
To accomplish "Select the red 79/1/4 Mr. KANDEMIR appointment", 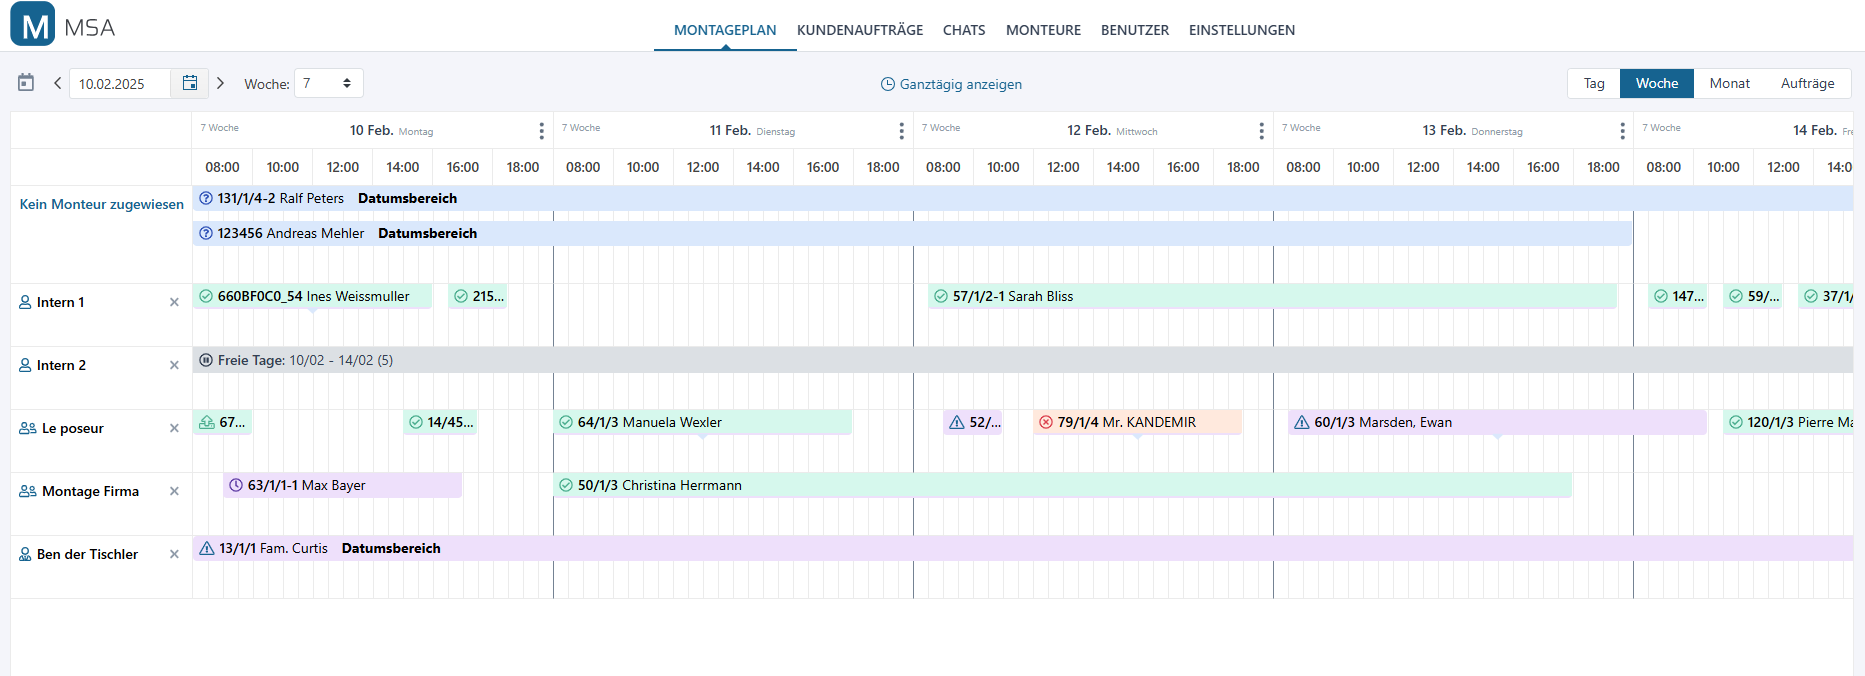I will pyautogui.click(x=1137, y=422).
